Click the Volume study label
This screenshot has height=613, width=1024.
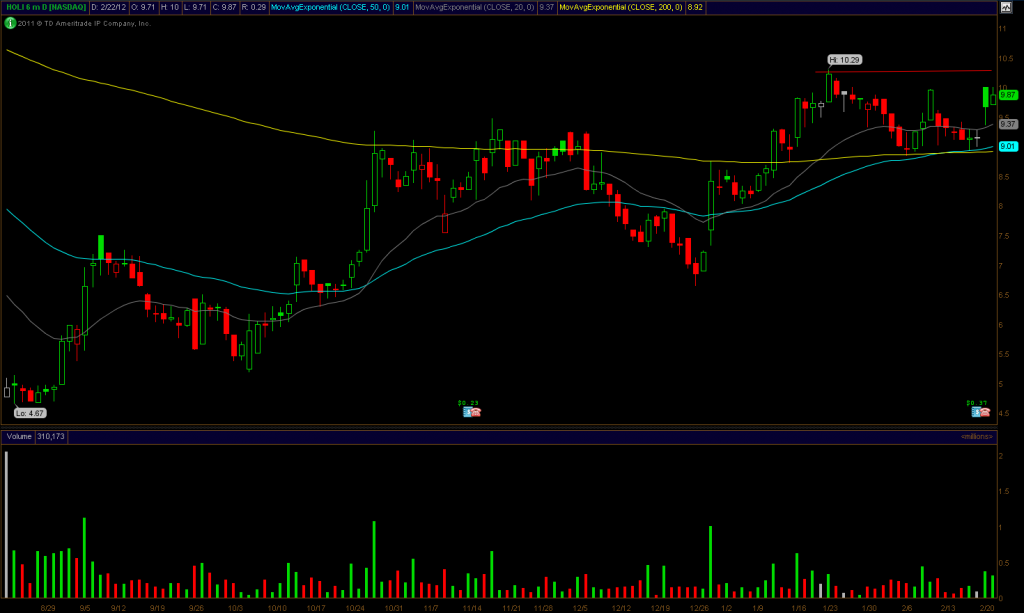[19, 436]
